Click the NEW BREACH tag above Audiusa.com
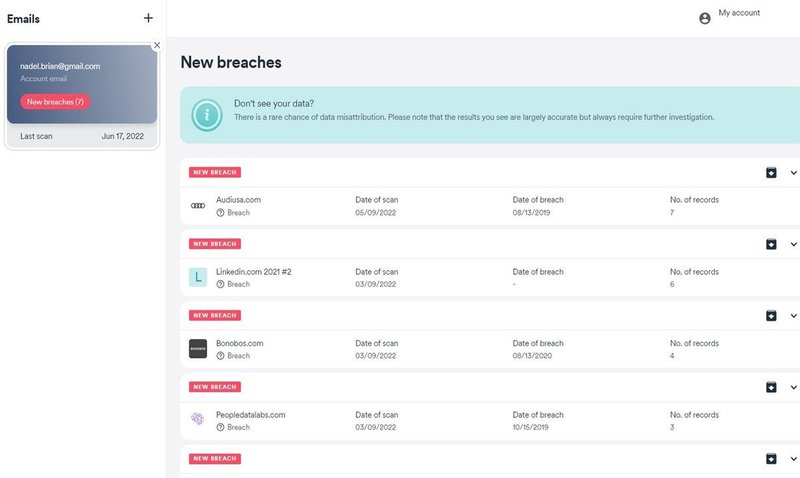 coord(215,172)
